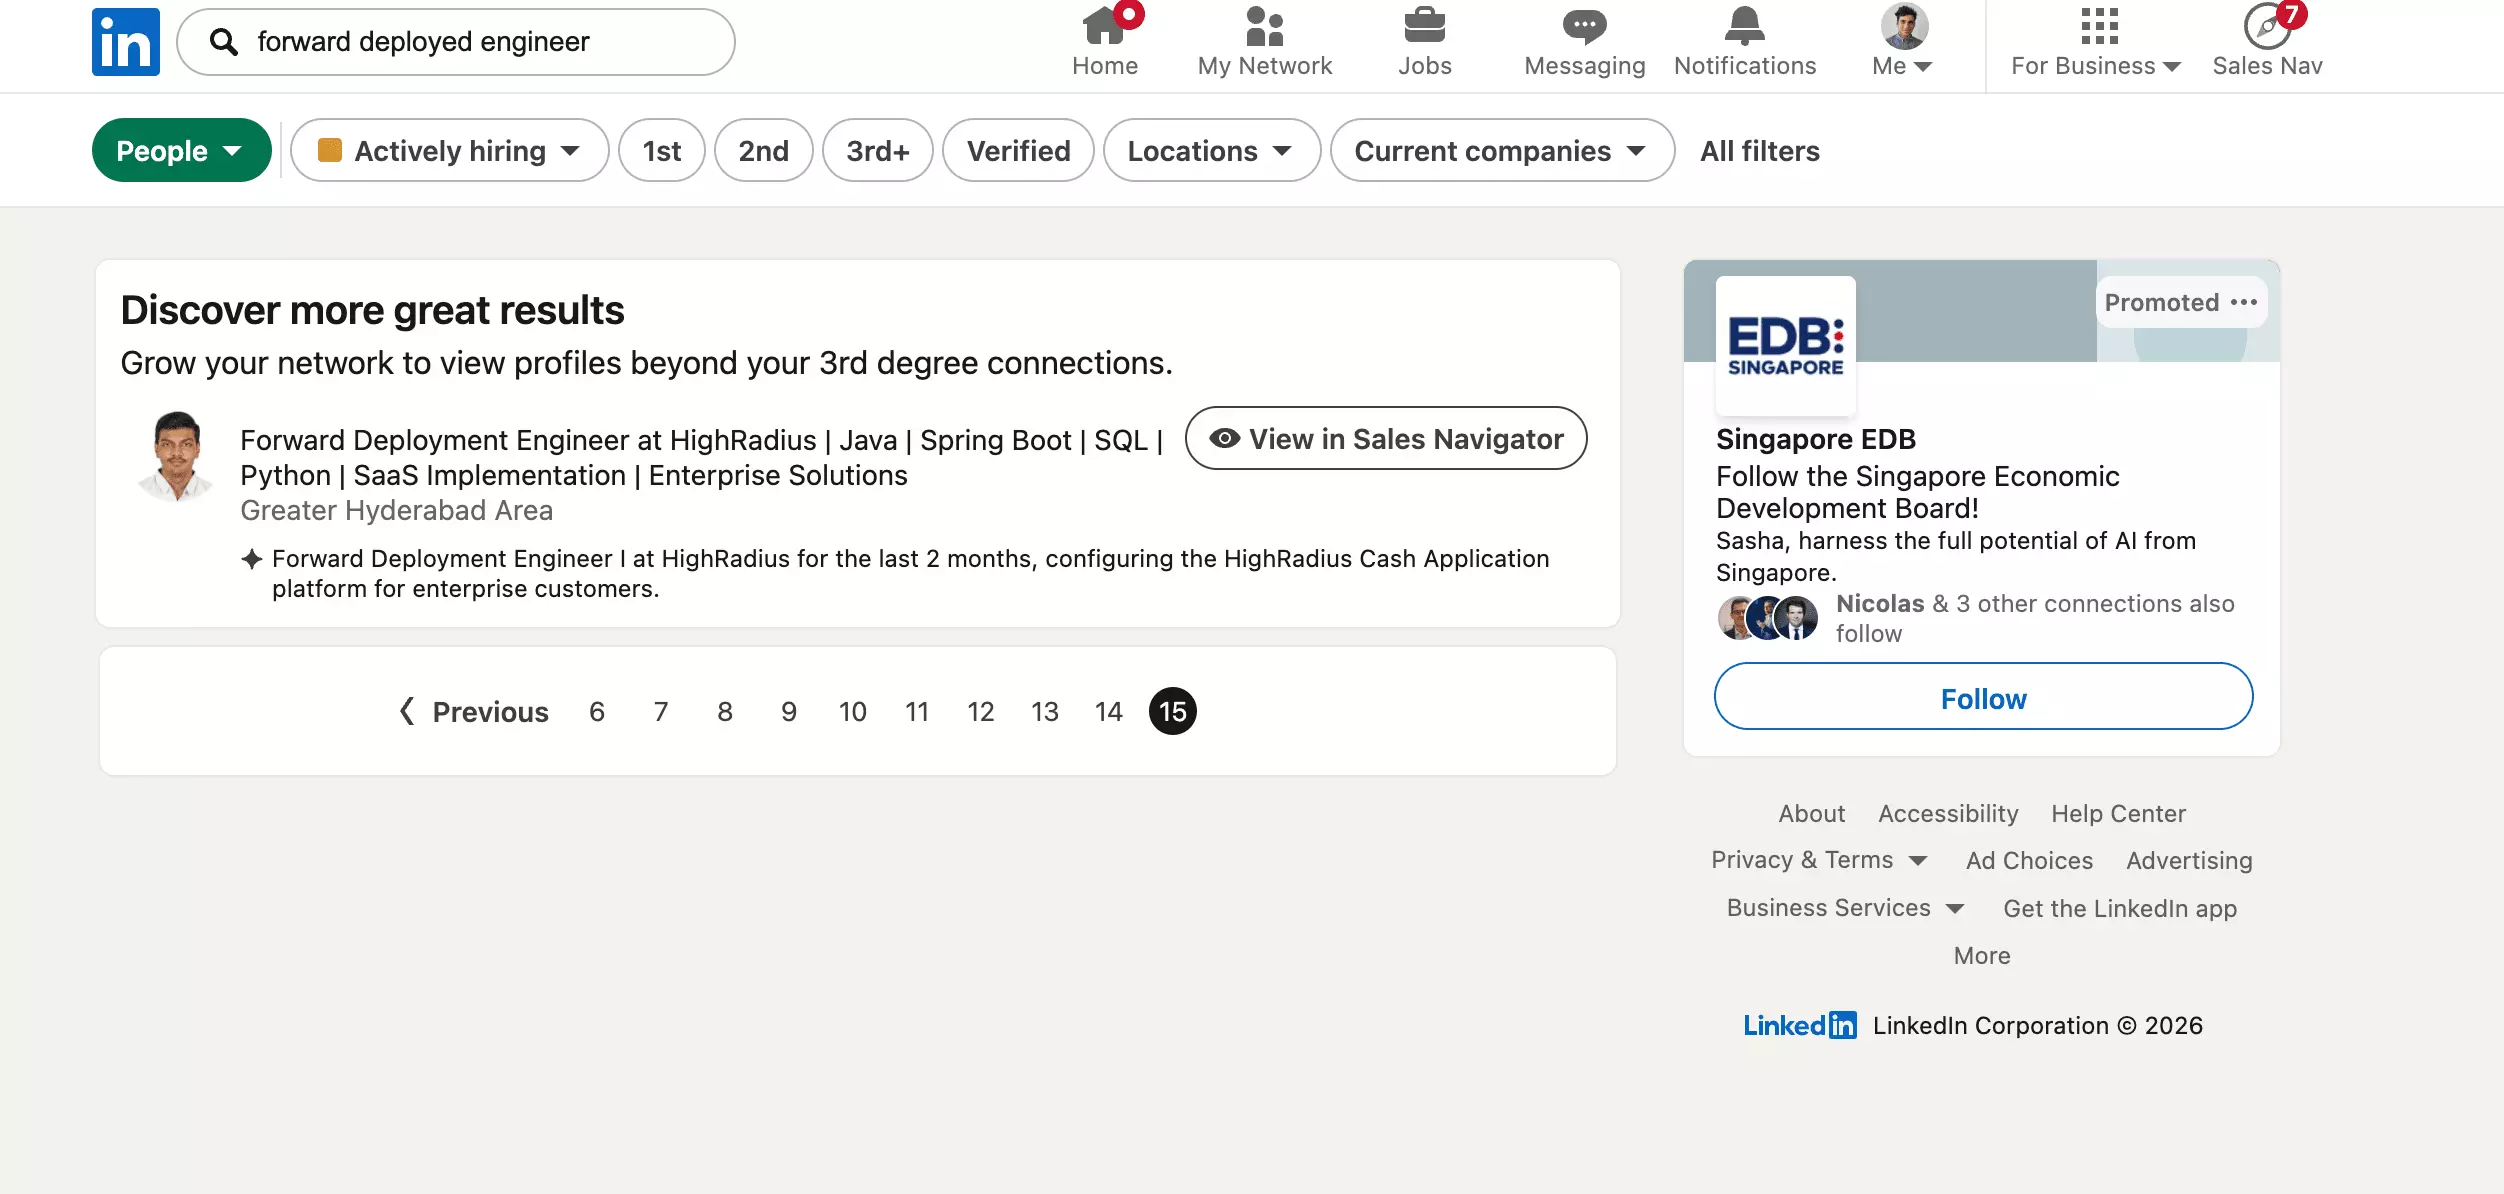Open the Sales Nav compass icon
The image size is (2504, 1194).
2267,27
